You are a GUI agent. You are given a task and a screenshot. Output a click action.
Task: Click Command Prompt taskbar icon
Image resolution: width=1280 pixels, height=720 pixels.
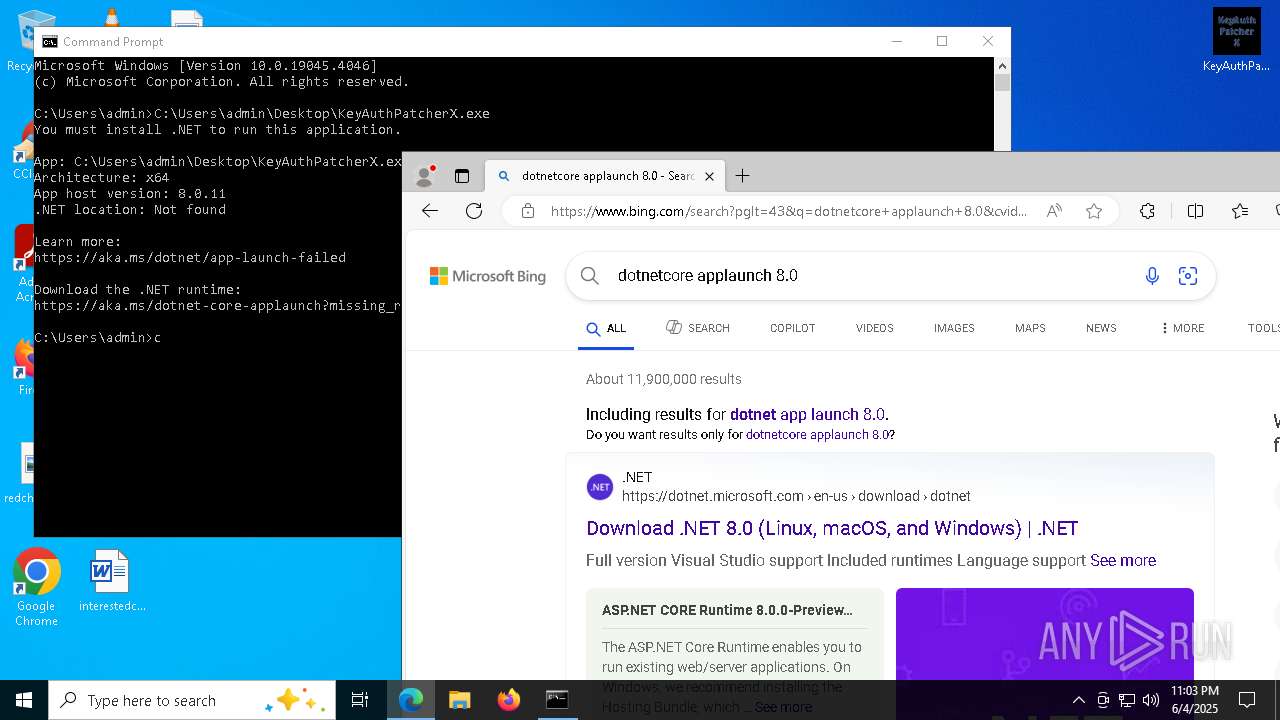[557, 700]
